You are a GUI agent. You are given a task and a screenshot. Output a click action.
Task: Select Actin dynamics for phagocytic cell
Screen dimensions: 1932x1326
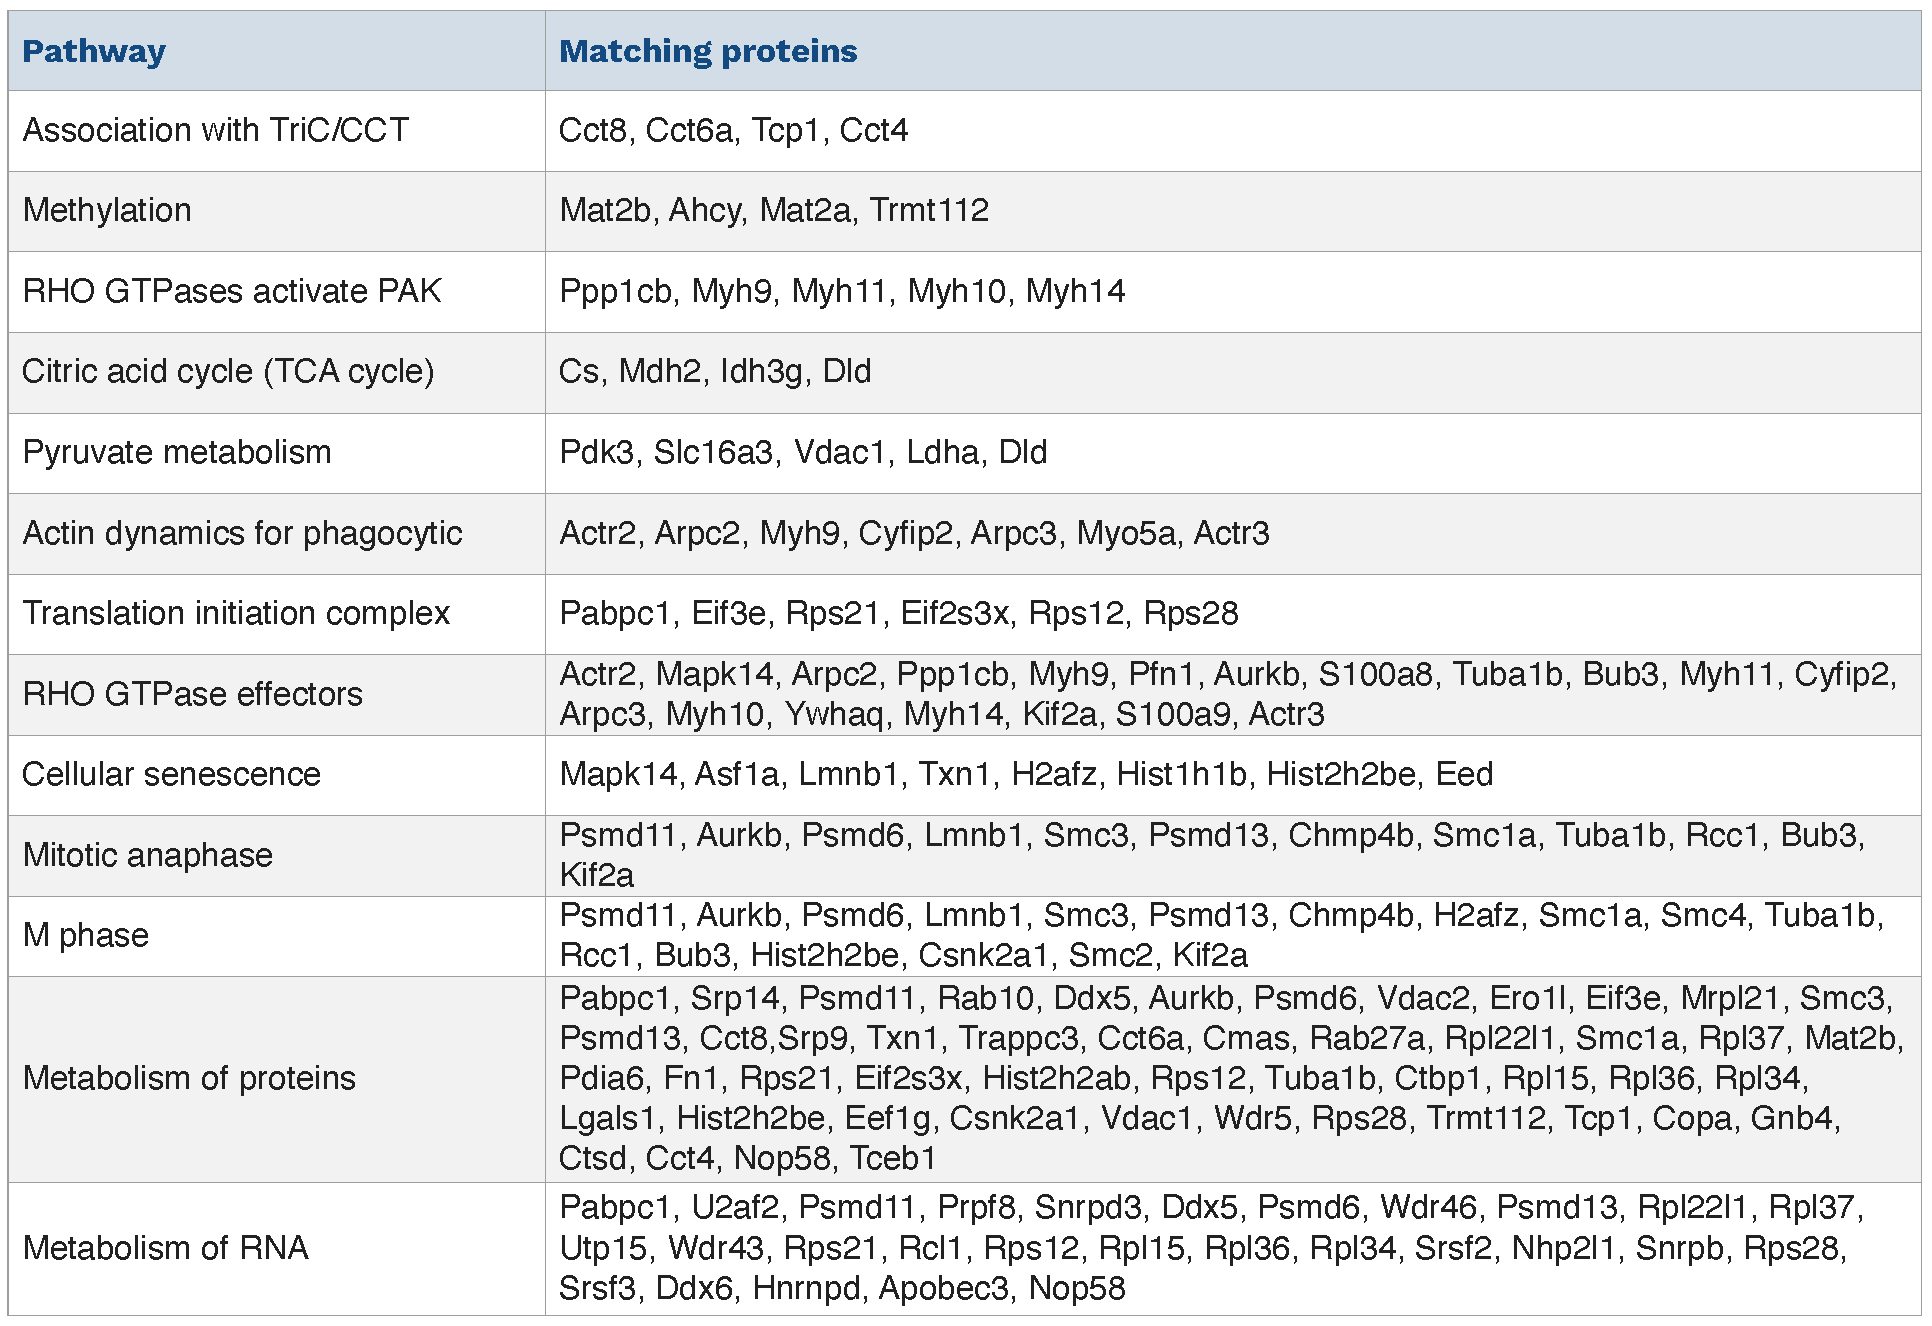click(x=242, y=533)
